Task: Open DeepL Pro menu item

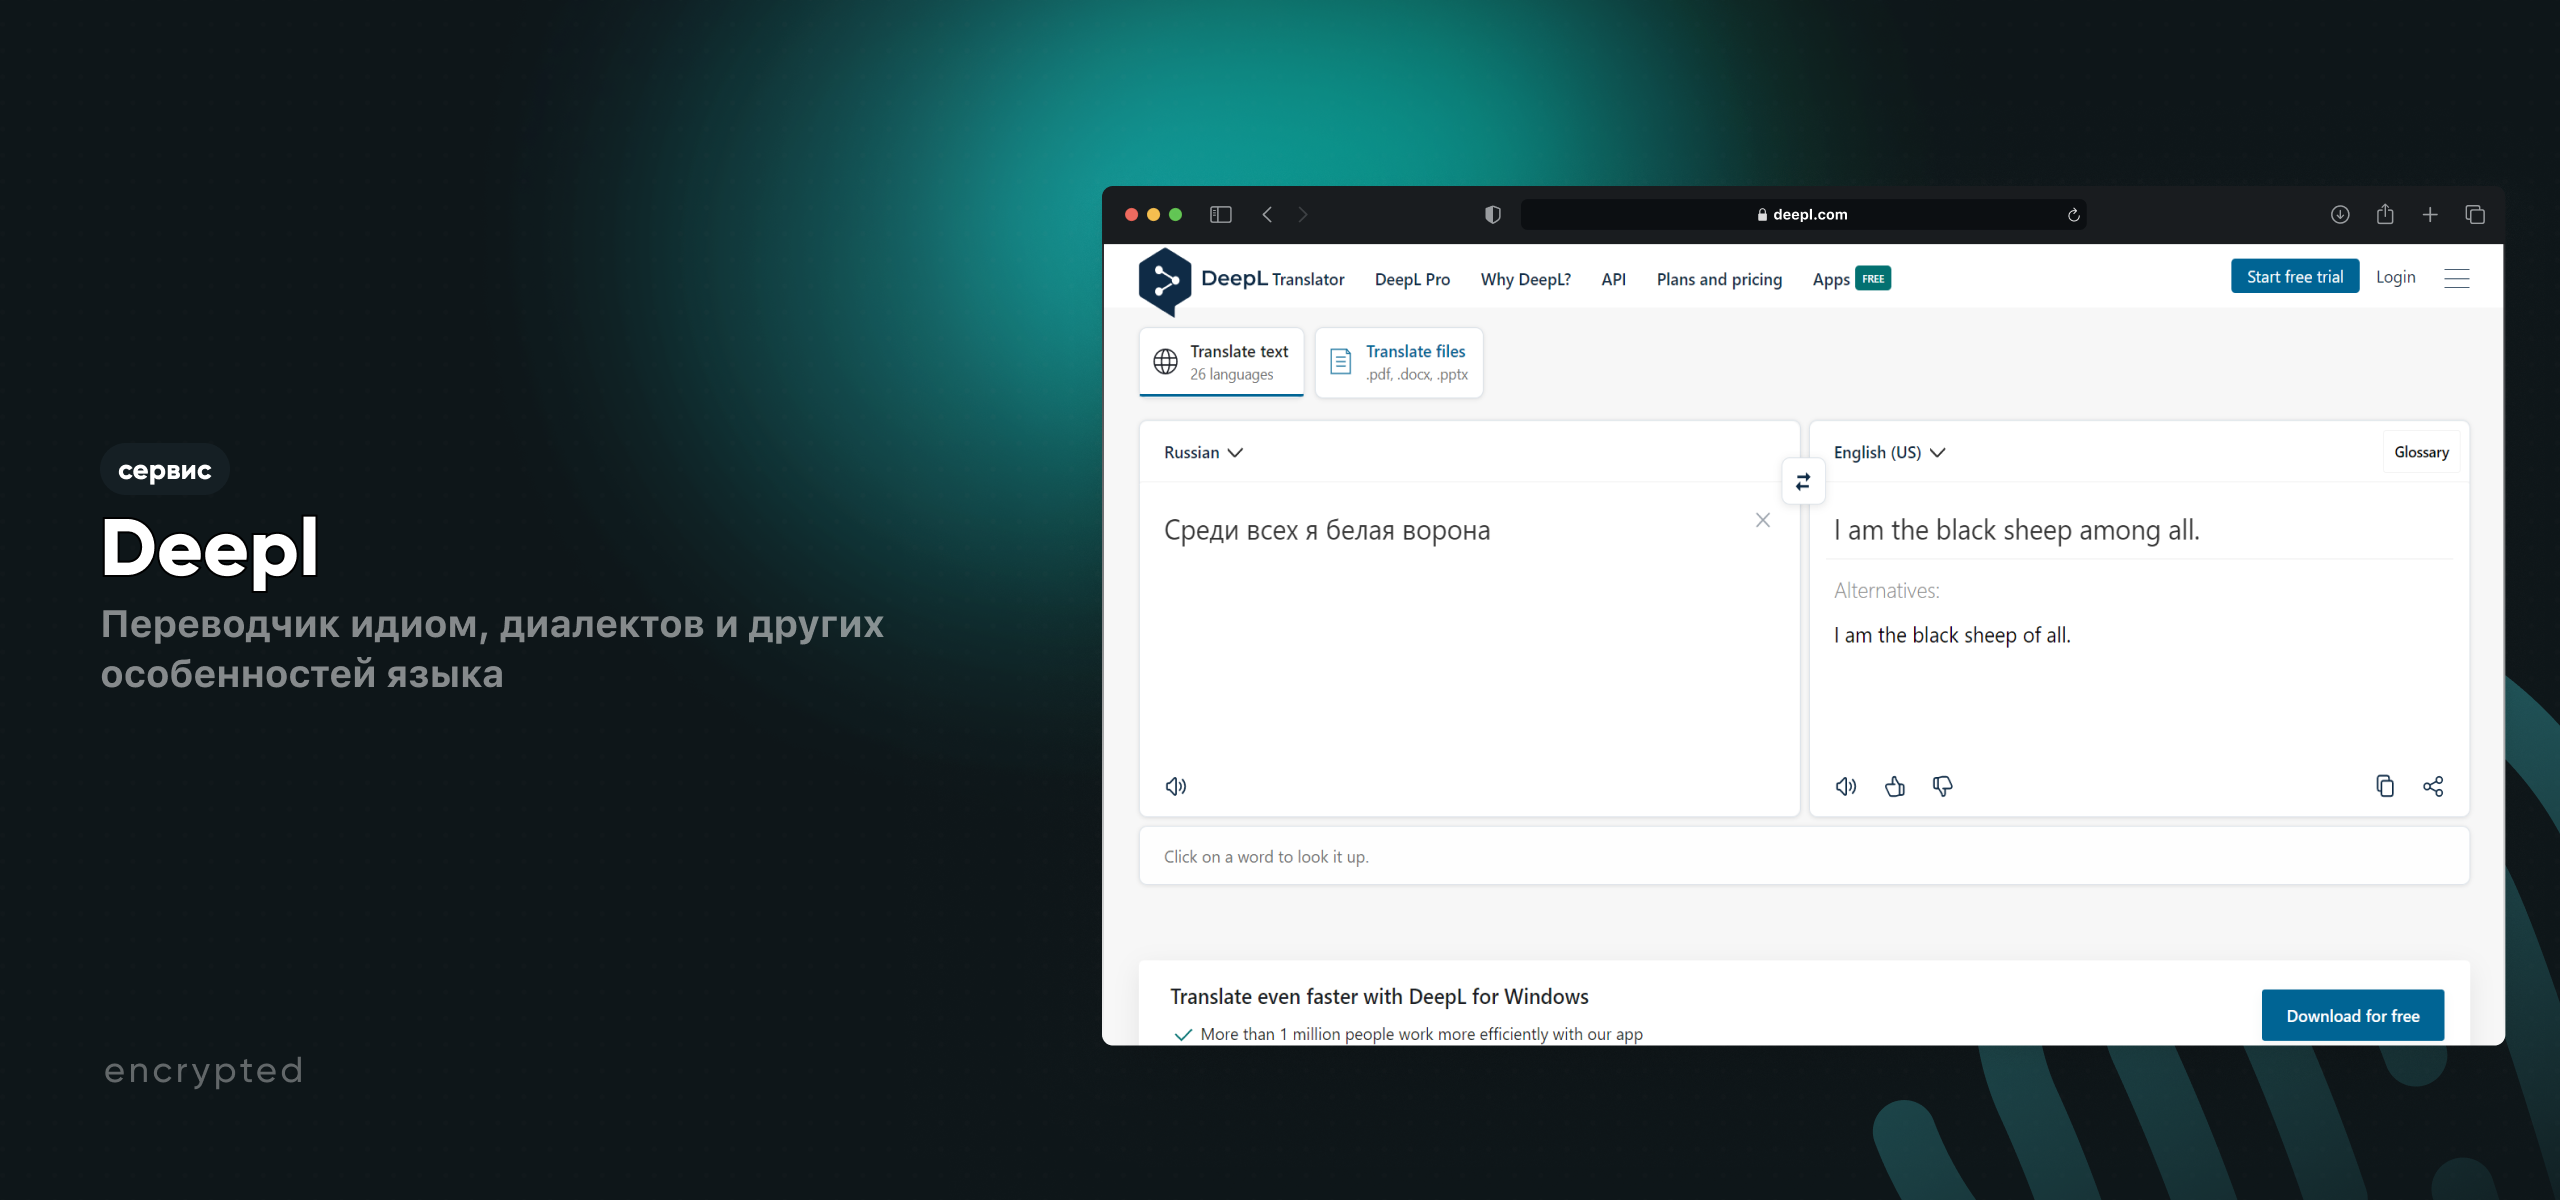Action: (1412, 279)
